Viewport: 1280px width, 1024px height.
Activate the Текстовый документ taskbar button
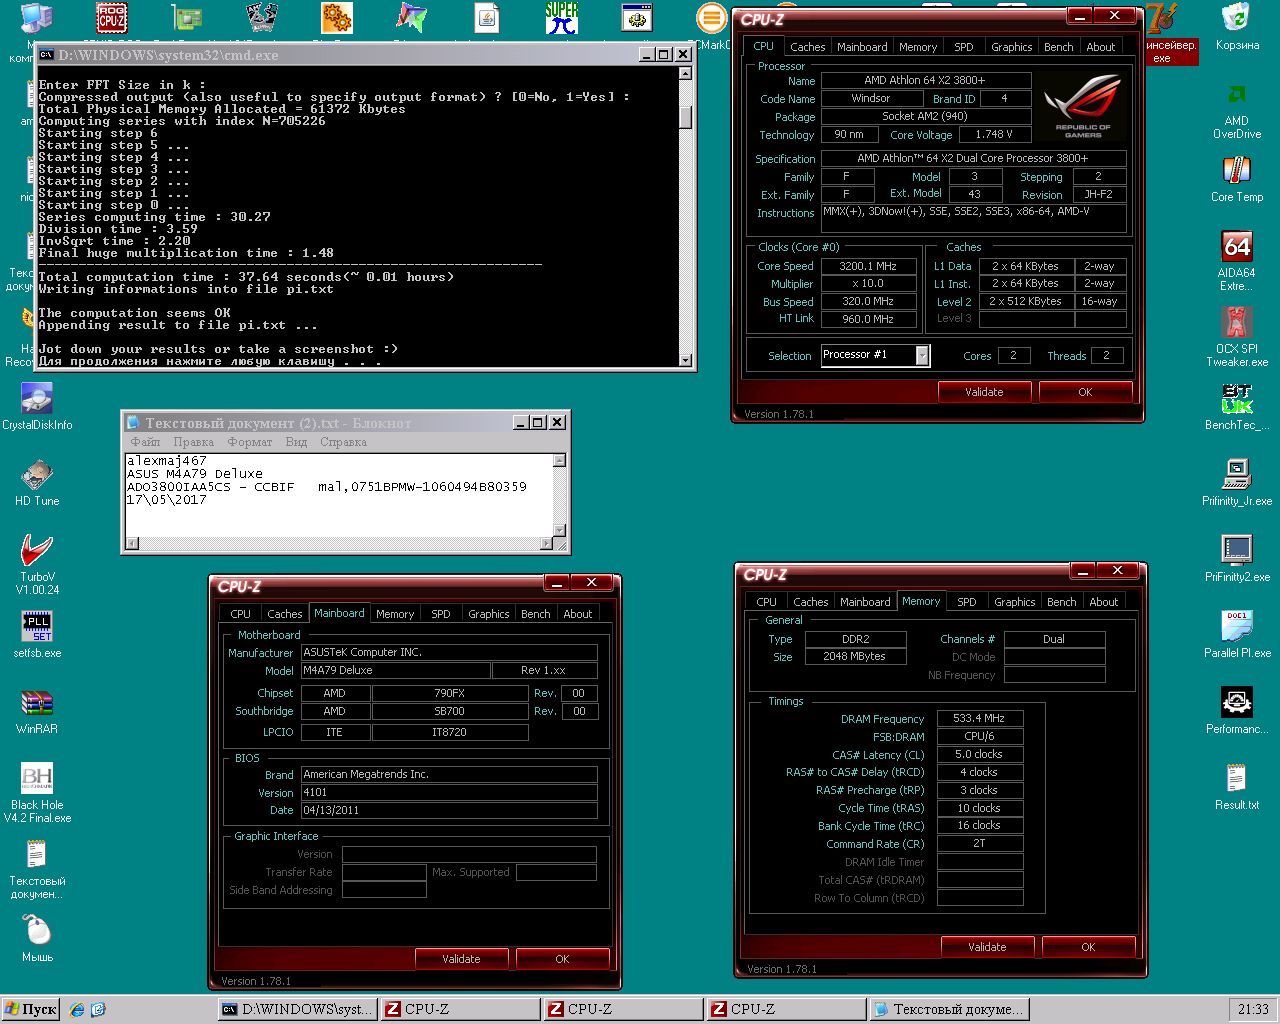(949, 1009)
